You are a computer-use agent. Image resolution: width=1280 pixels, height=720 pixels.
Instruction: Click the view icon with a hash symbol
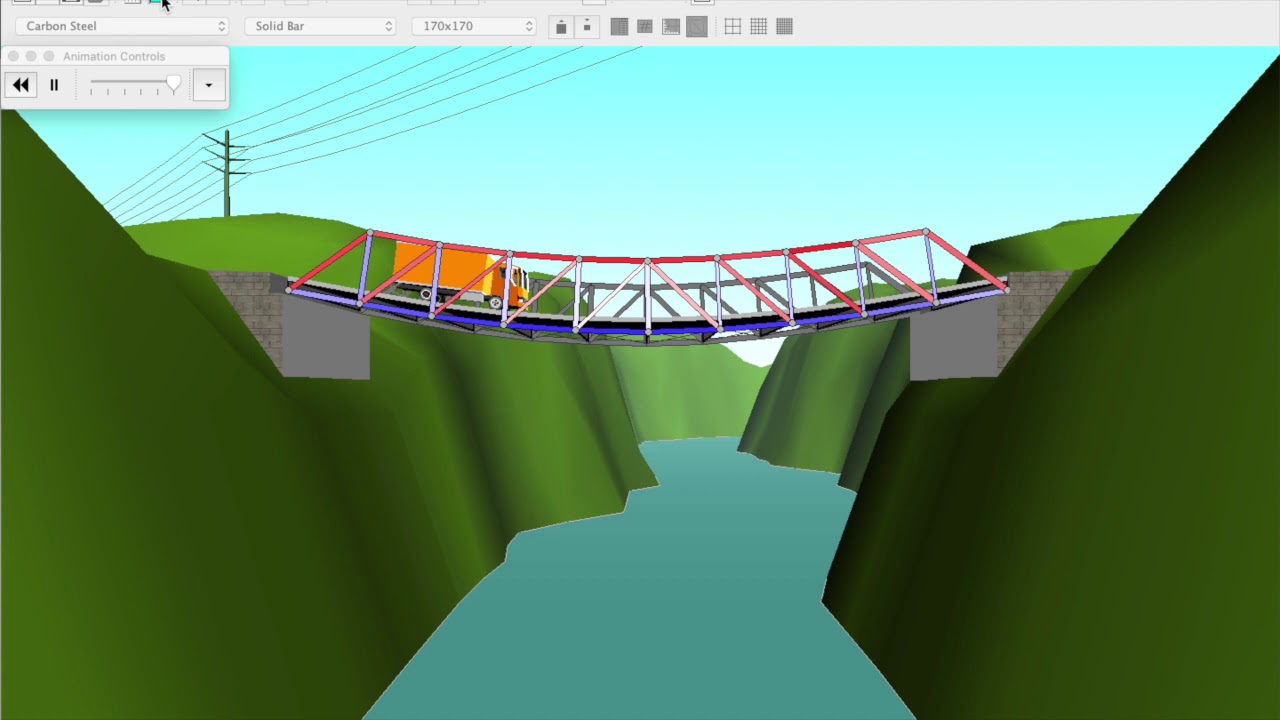(x=645, y=27)
